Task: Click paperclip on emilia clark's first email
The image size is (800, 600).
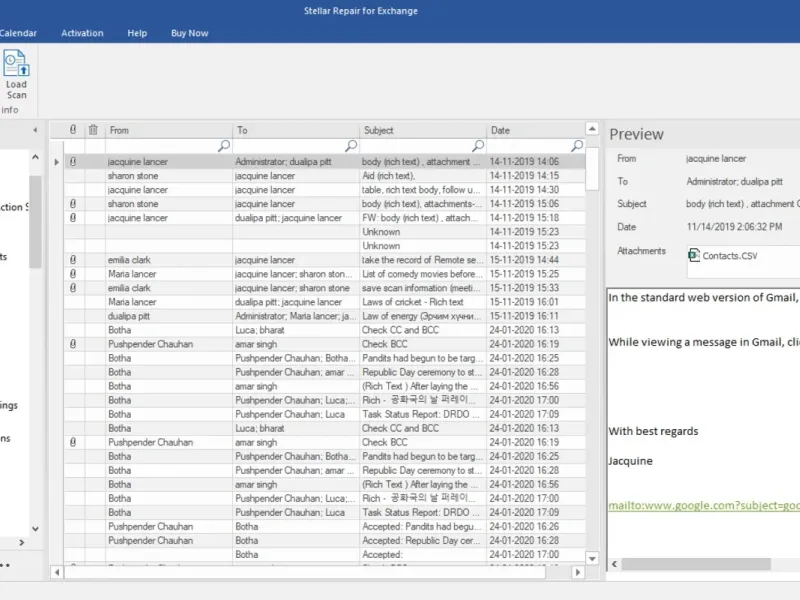Action: tap(73, 260)
